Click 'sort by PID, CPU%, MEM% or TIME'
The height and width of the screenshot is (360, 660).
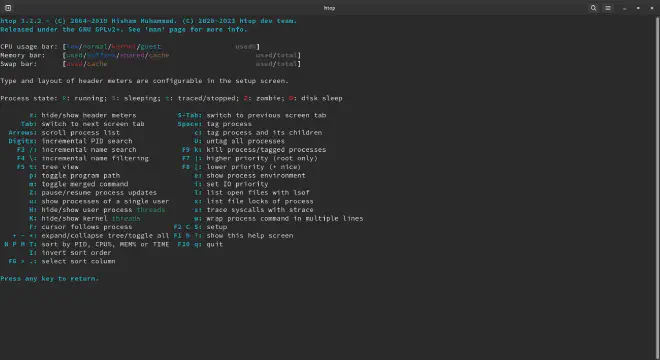pyautogui.click(x=105, y=244)
